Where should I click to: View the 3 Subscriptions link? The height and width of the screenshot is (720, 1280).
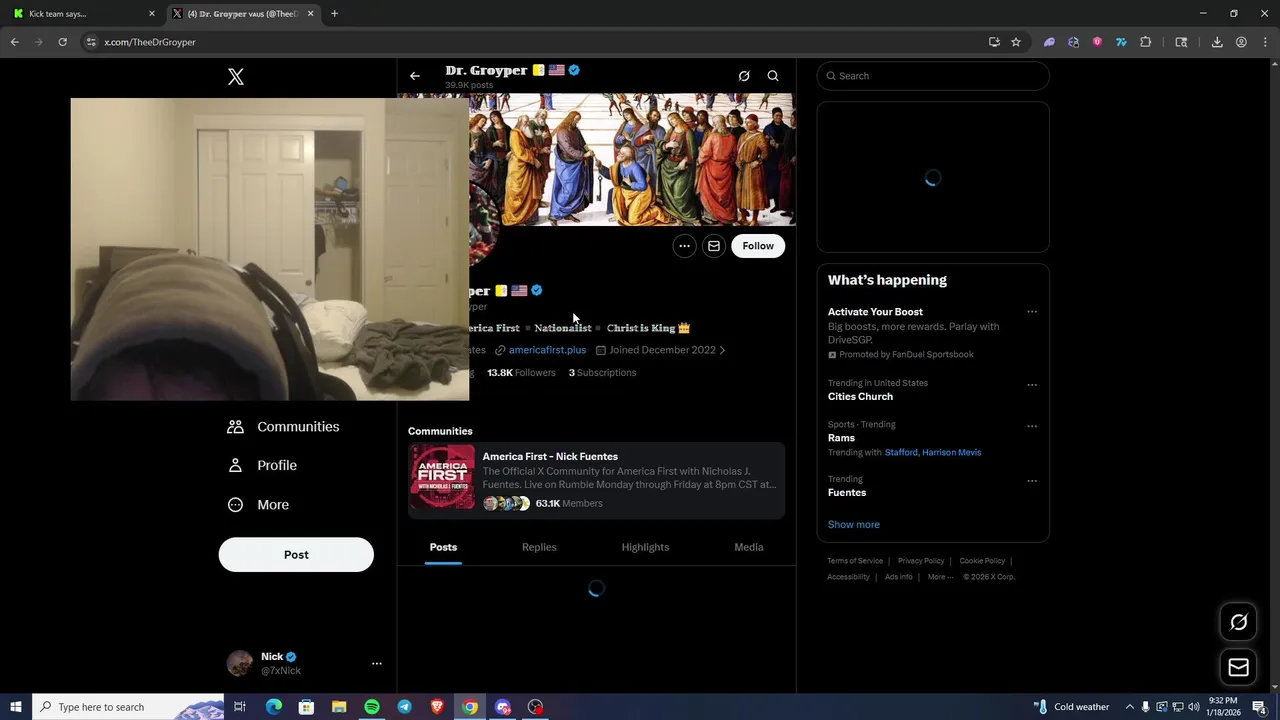602,373
